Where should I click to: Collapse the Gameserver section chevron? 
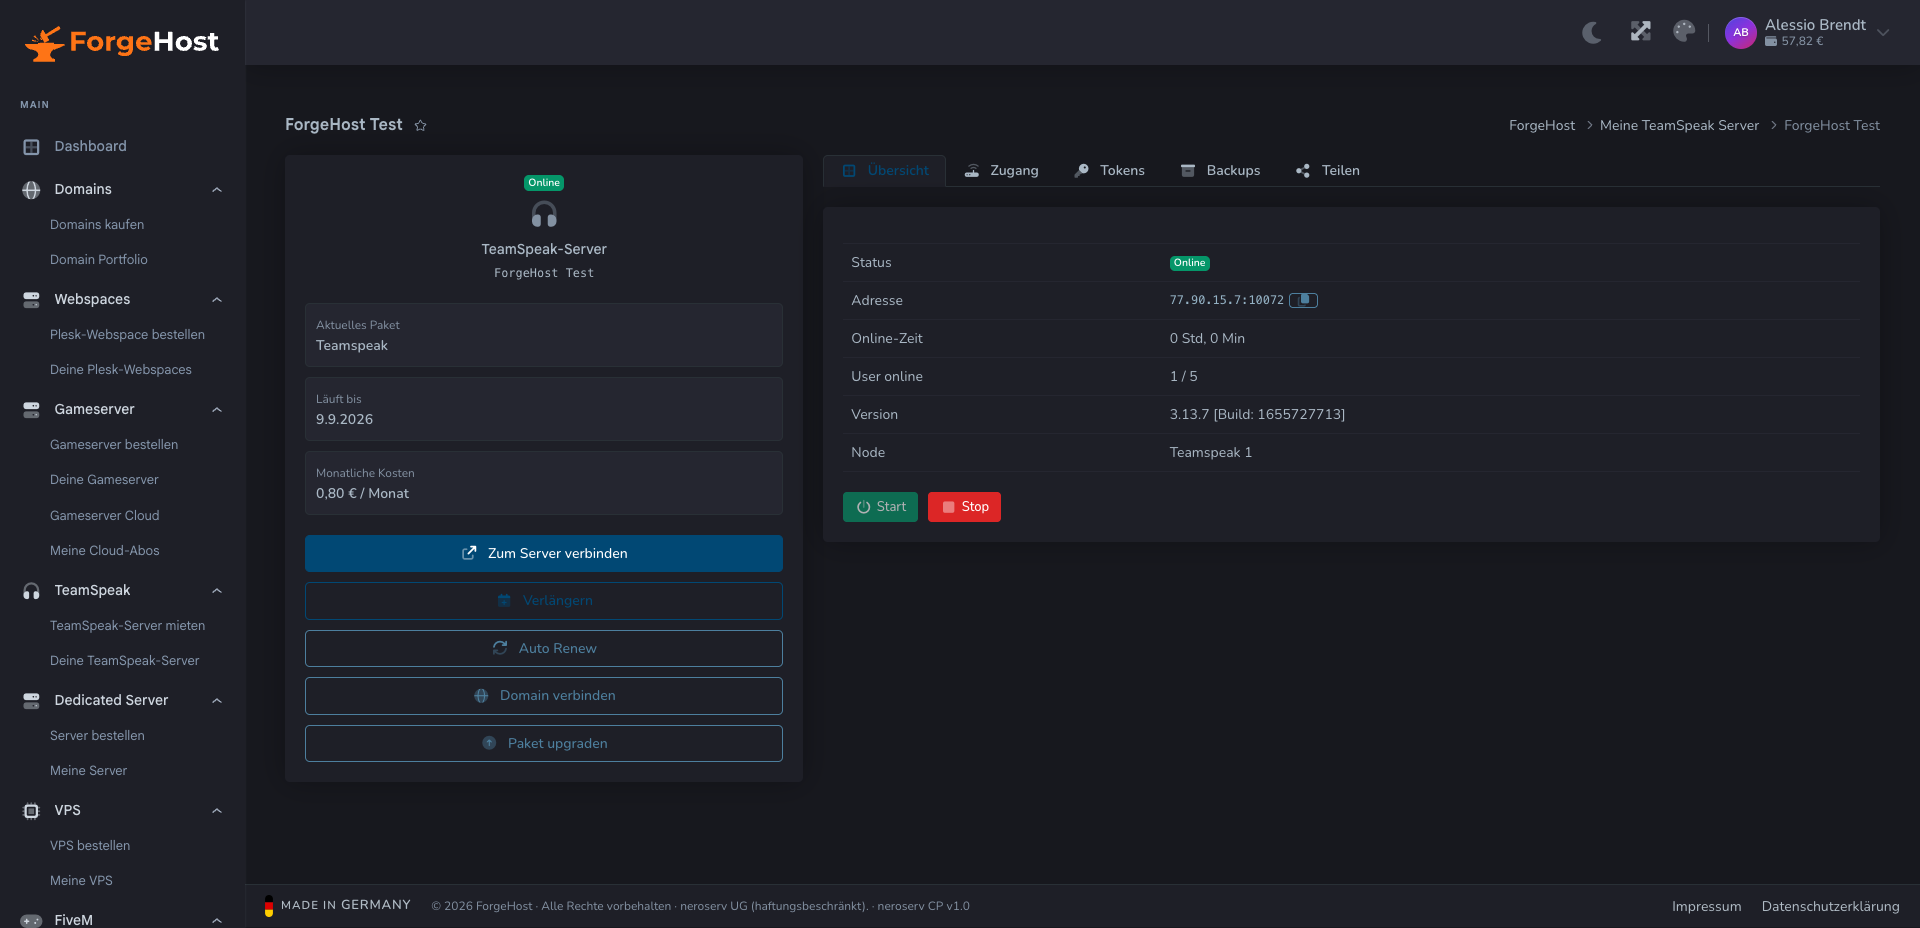pos(217,410)
